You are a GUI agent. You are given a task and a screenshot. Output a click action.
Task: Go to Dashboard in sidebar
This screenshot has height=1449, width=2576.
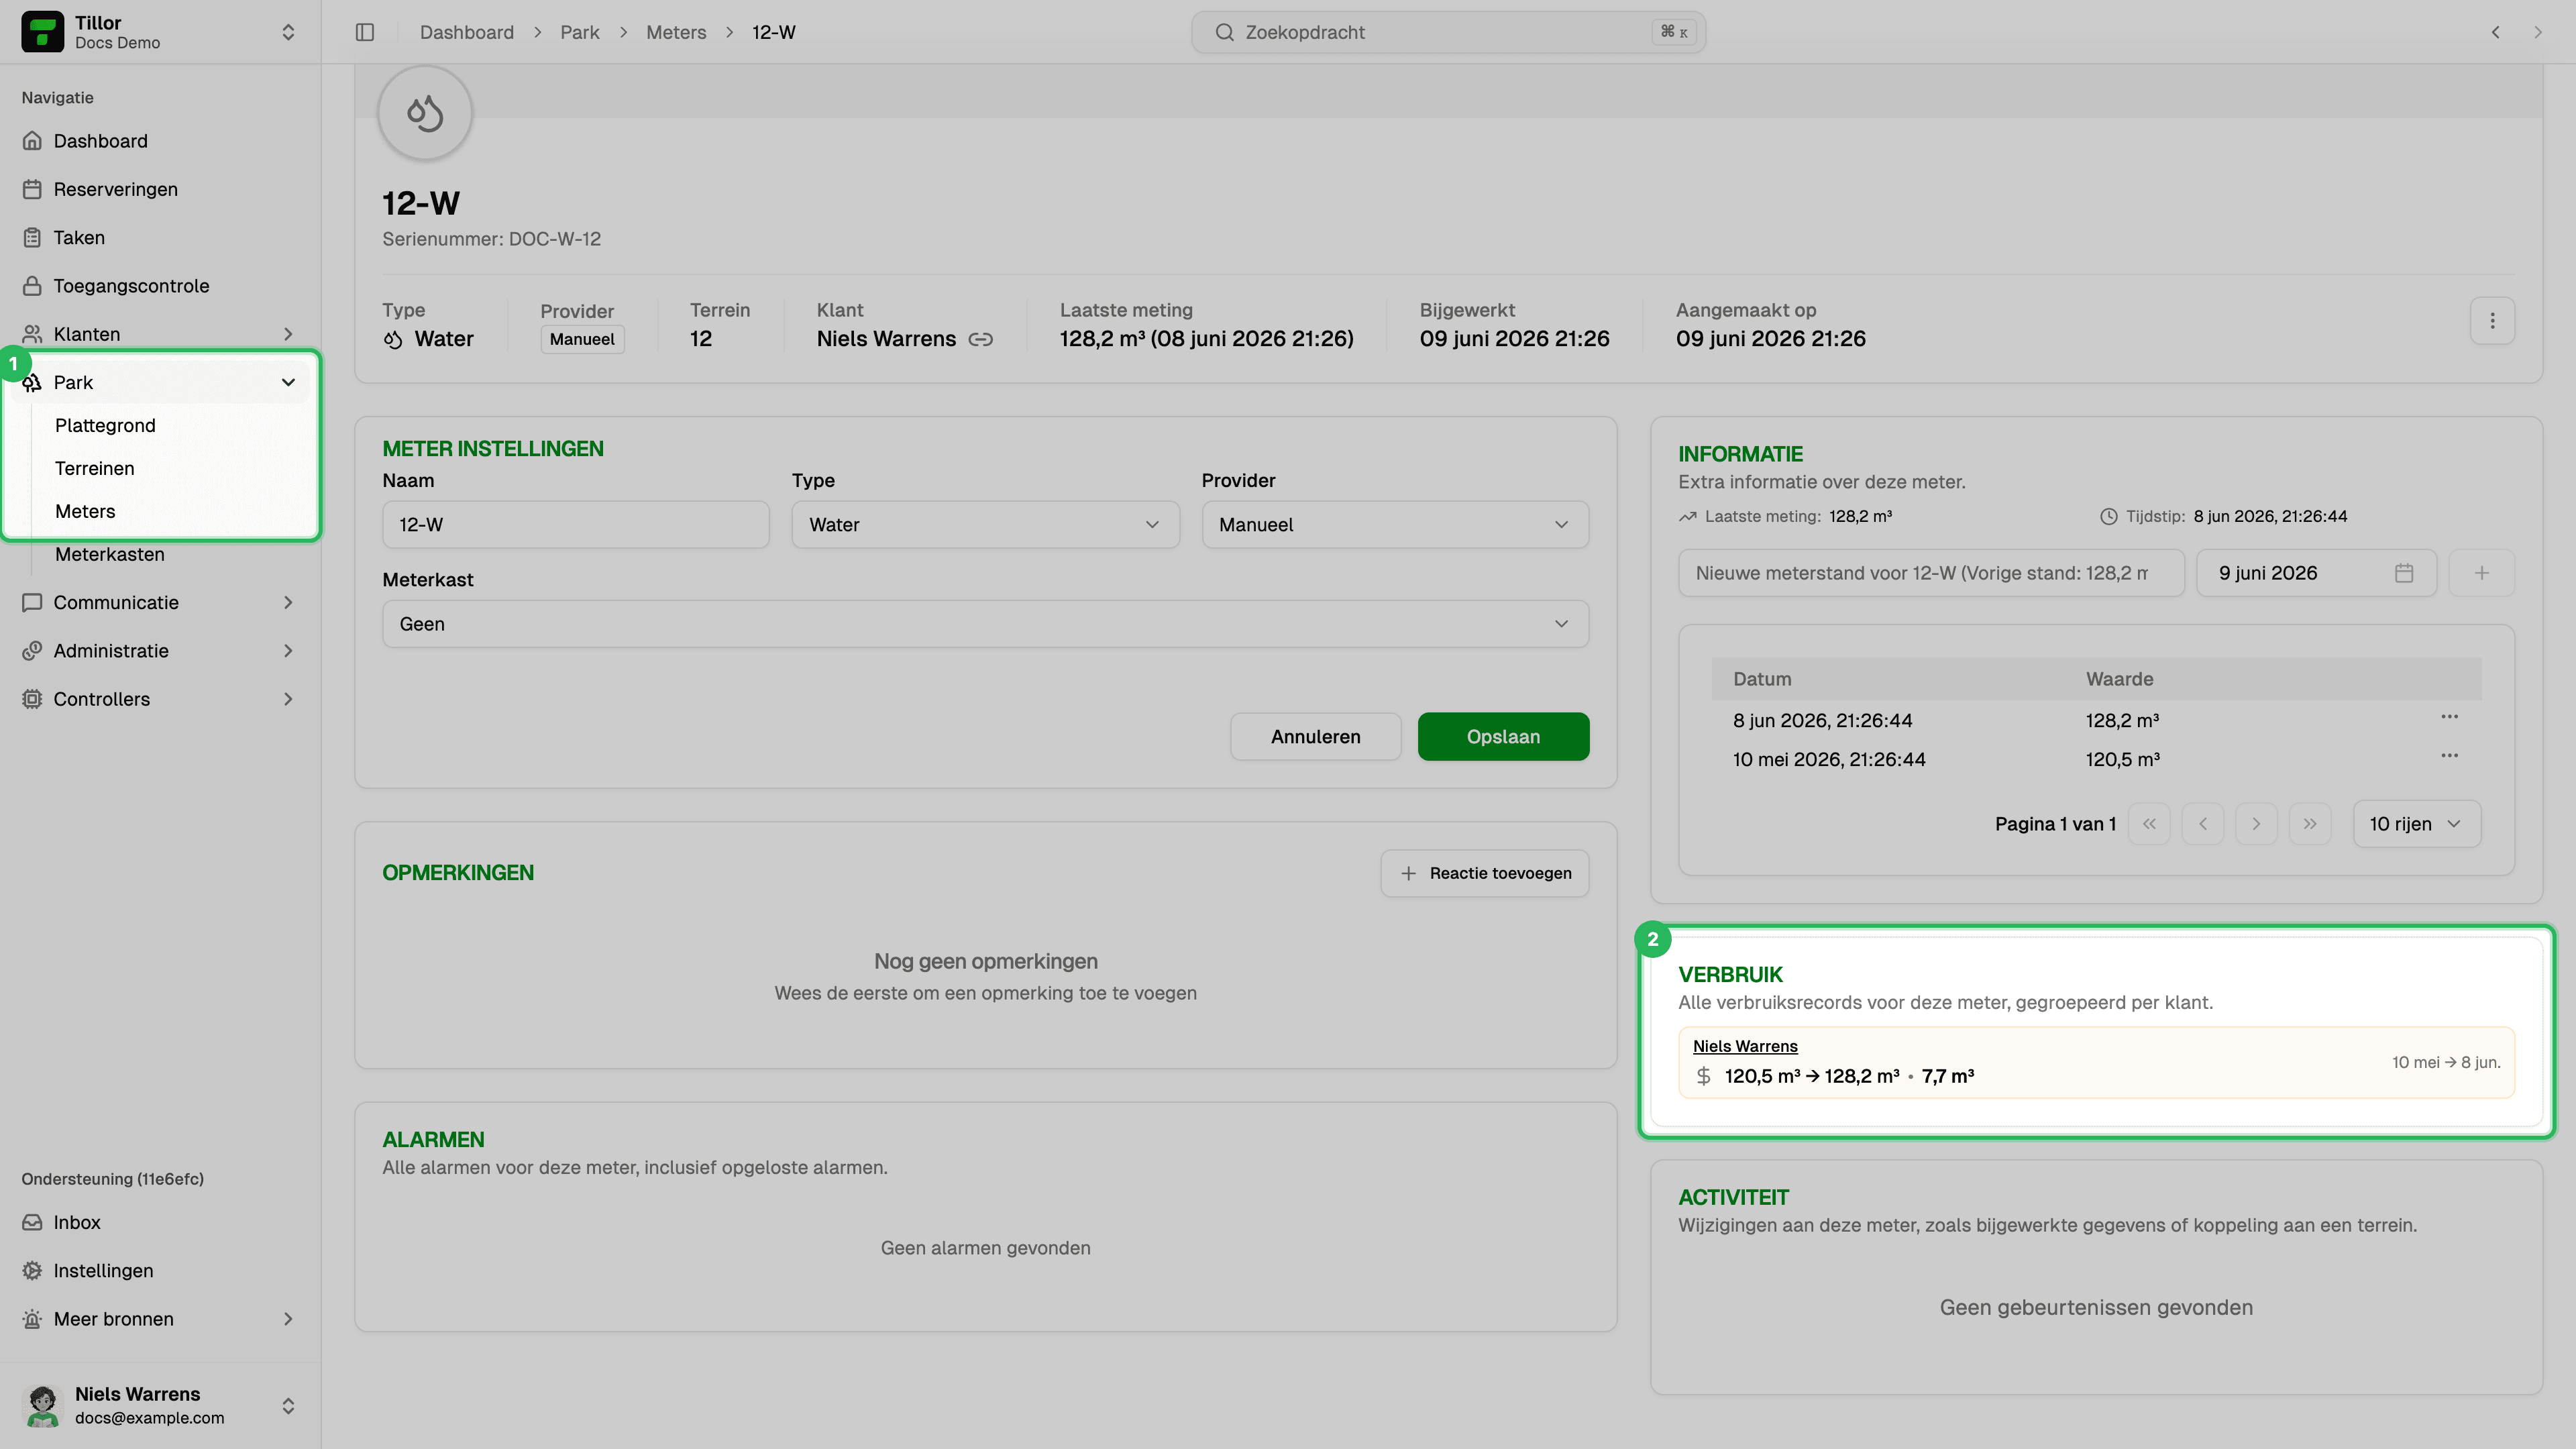[160, 141]
